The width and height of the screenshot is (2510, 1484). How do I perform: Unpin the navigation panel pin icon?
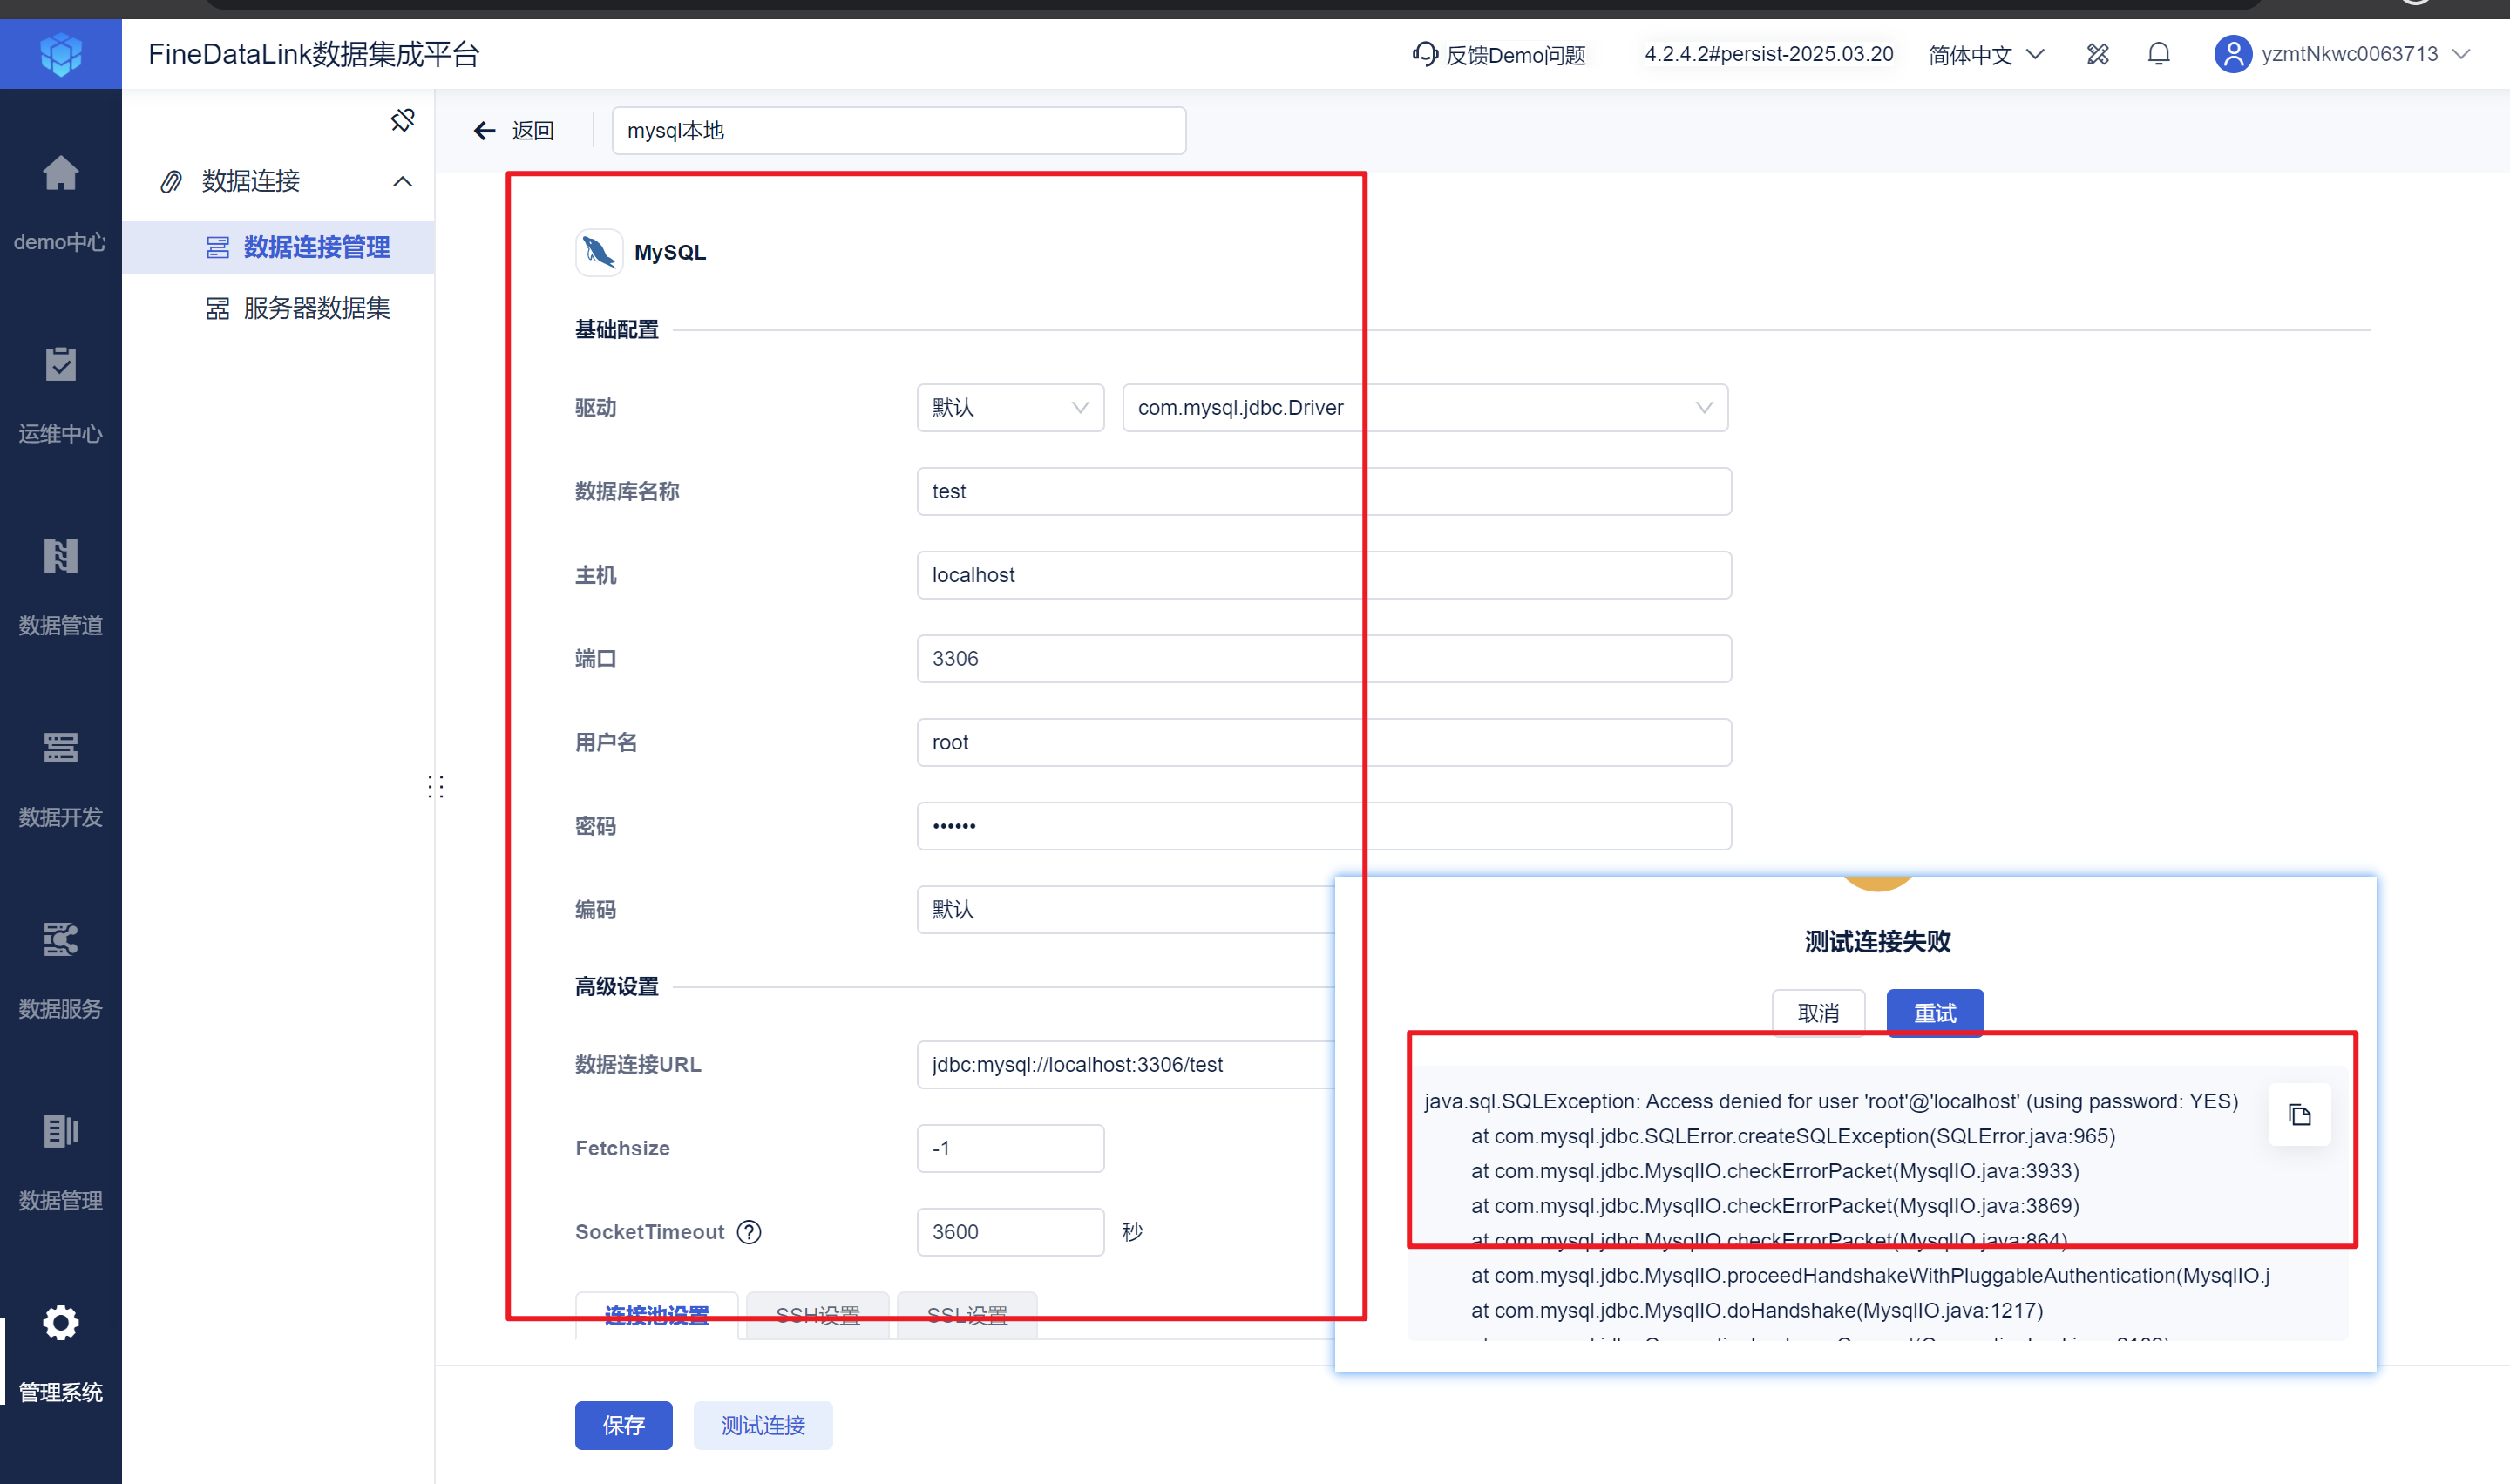pos(402,120)
